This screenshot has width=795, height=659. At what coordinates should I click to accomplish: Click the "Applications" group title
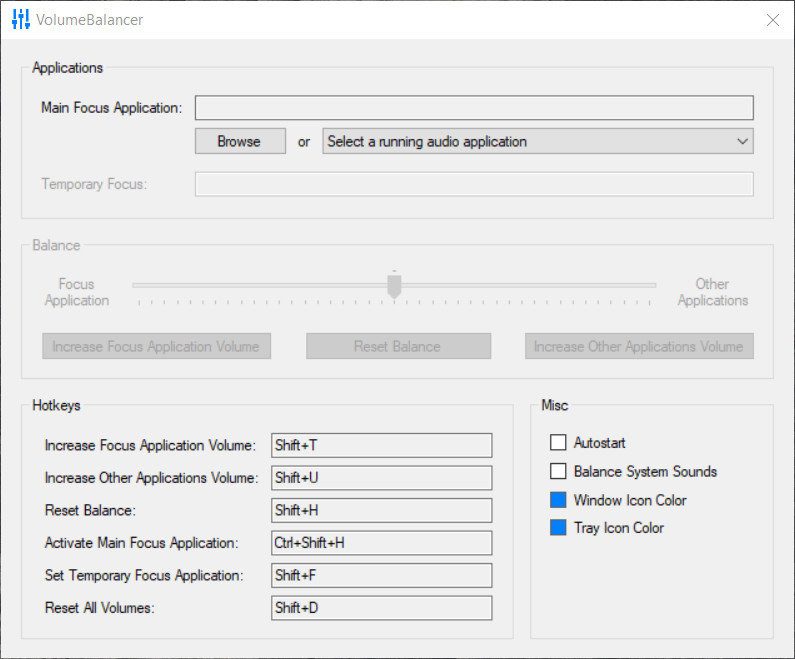tap(67, 68)
